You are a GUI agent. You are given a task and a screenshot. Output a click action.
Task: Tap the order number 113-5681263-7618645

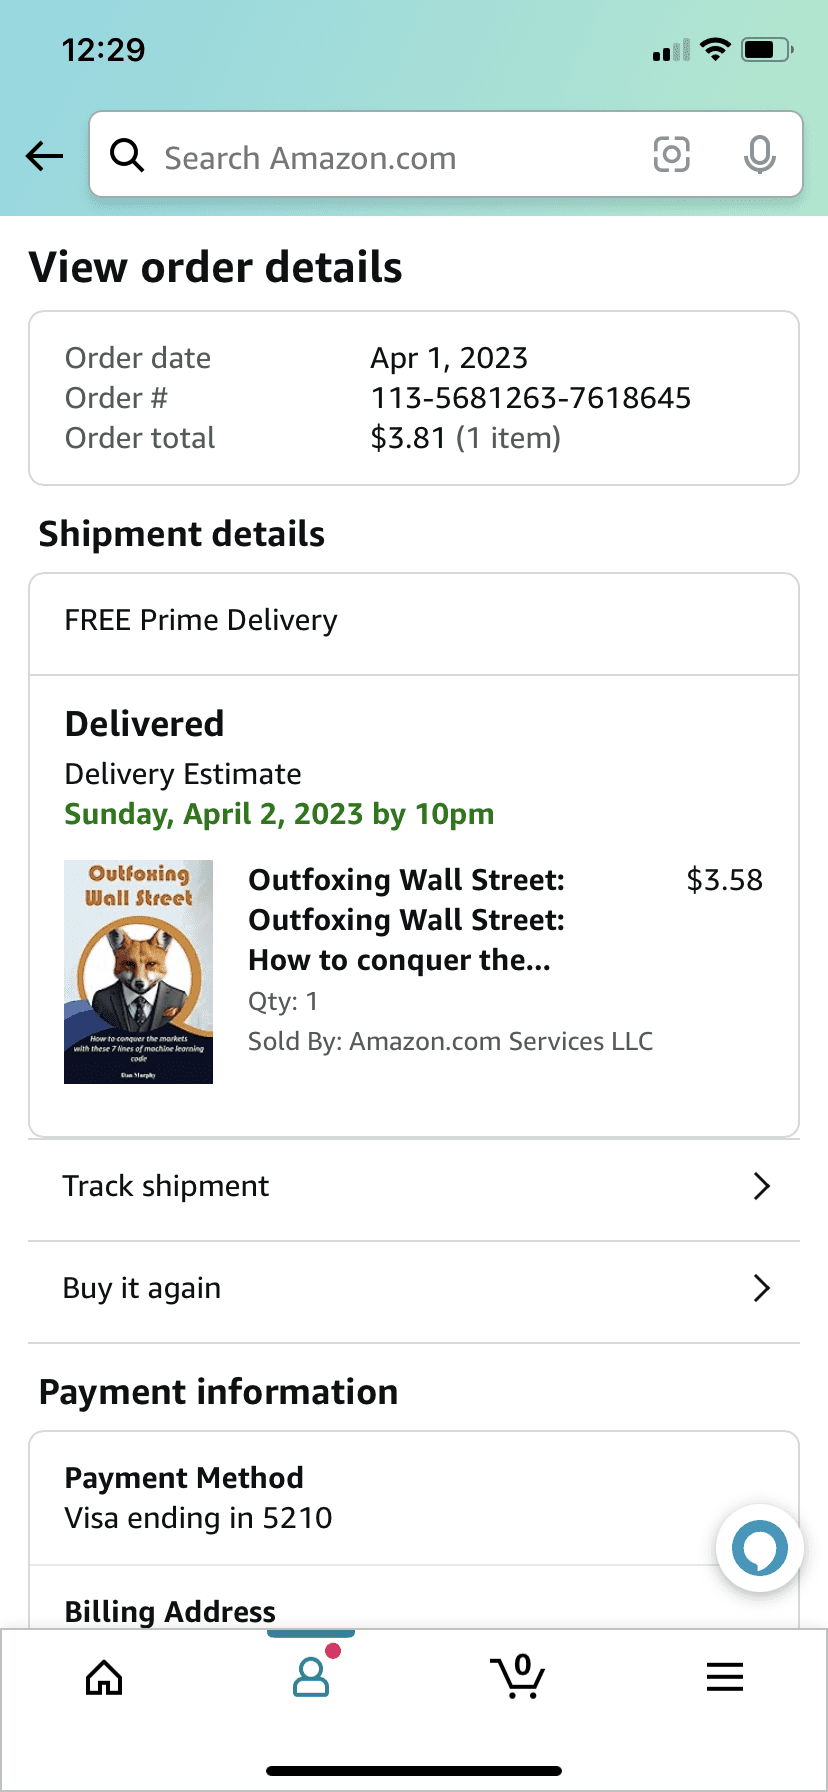(530, 398)
